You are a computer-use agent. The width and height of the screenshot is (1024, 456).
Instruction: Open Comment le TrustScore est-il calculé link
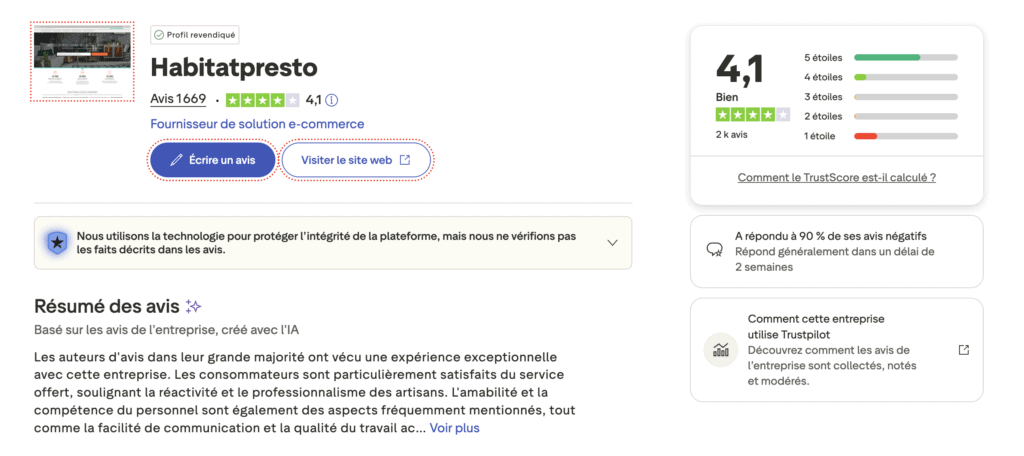(x=837, y=178)
